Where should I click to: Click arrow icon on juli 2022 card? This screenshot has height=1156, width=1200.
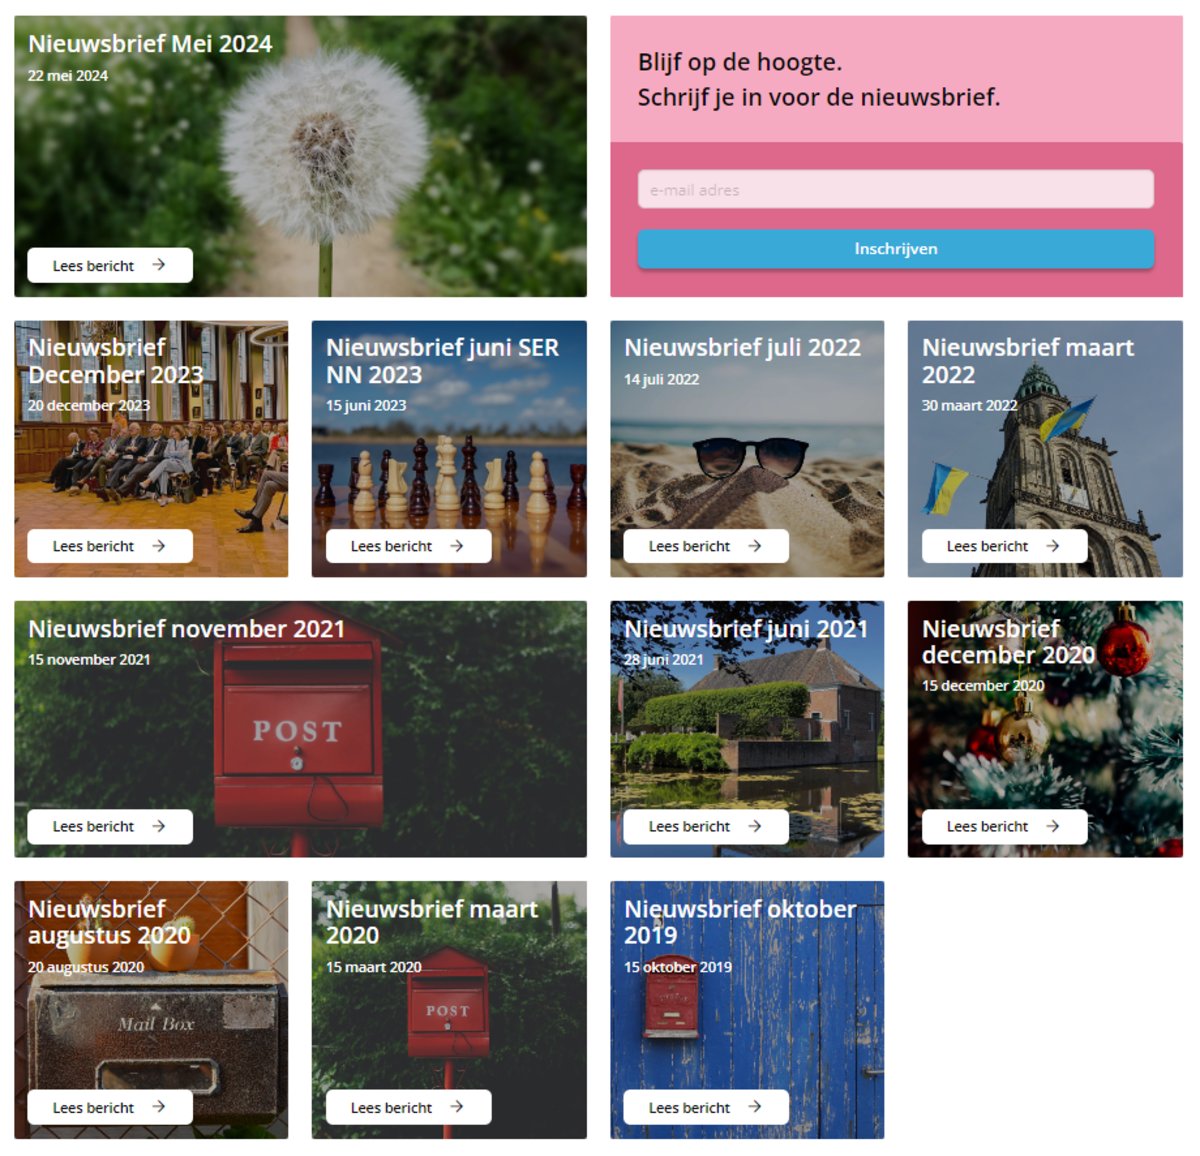click(755, 546)
